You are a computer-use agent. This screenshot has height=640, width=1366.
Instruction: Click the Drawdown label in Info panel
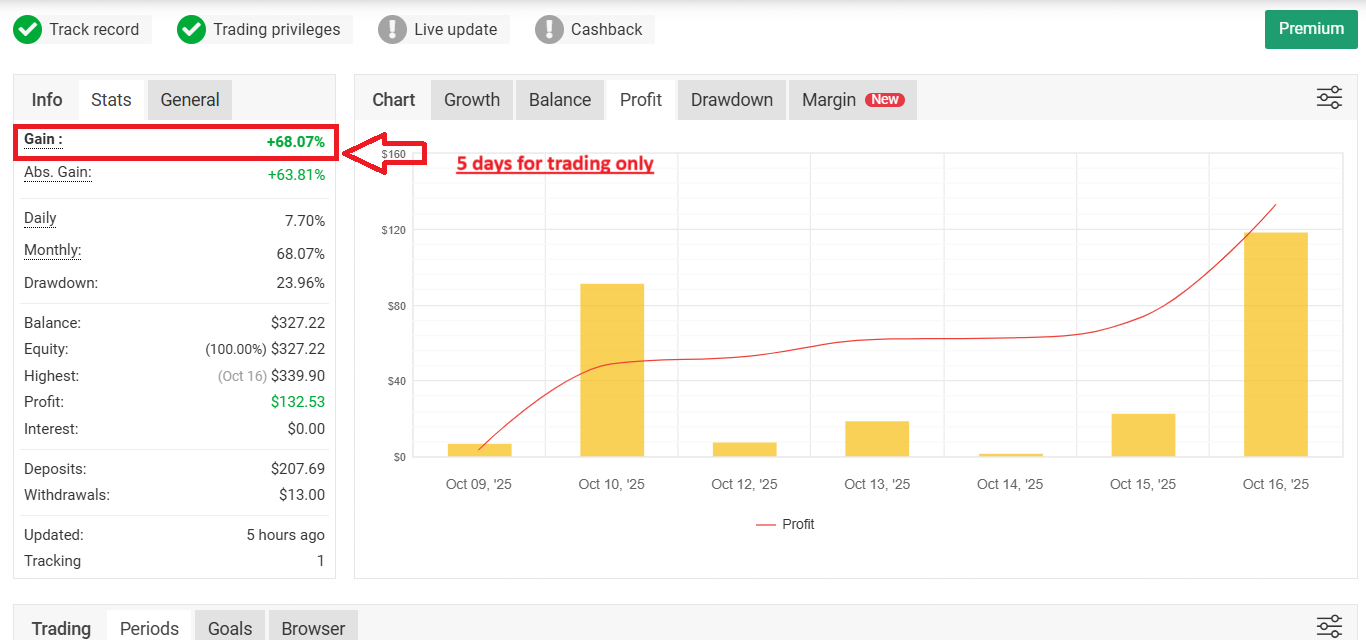coord(61,283)
